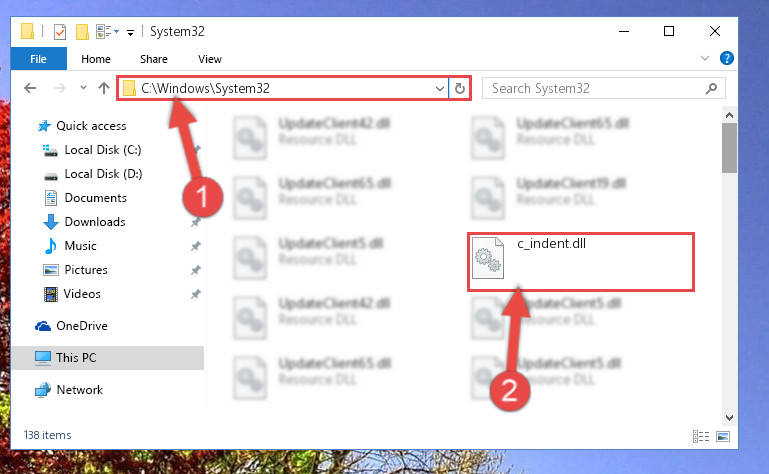Open the File menu
The width and height of the screenshot is (769, 474).
(x=38, y=59)
